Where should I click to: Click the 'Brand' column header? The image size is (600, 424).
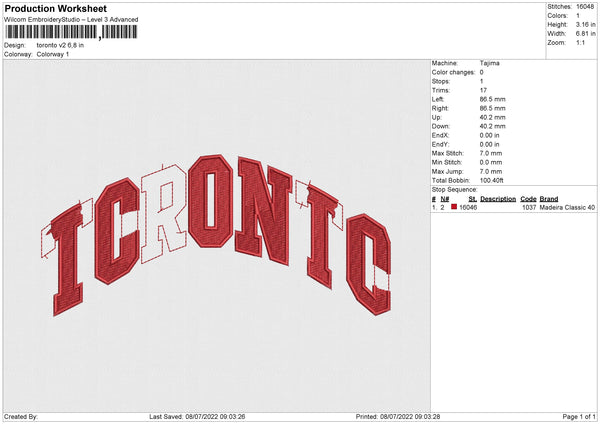(x=549, y=199)
